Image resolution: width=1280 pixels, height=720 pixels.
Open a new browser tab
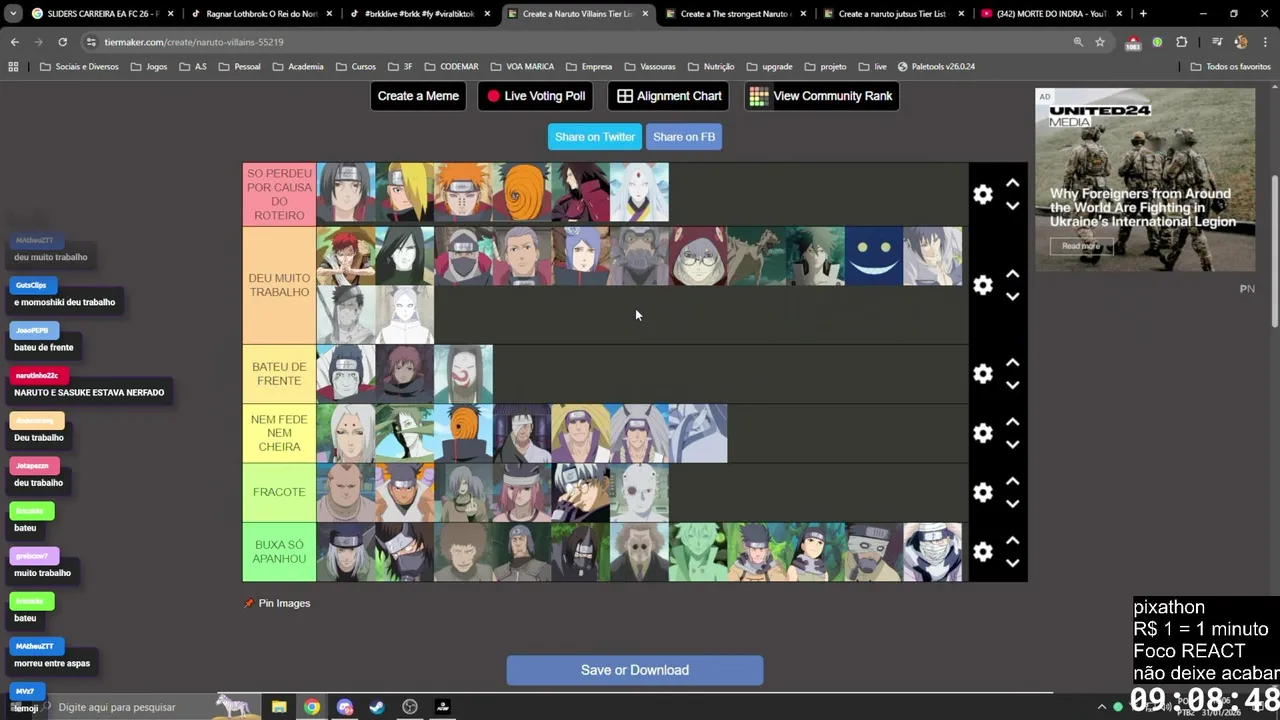pos(1143,14)
